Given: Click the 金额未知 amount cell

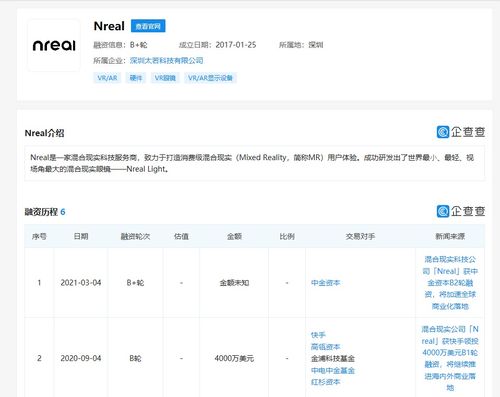Looking at the screenshot, I should pos(234,283).
